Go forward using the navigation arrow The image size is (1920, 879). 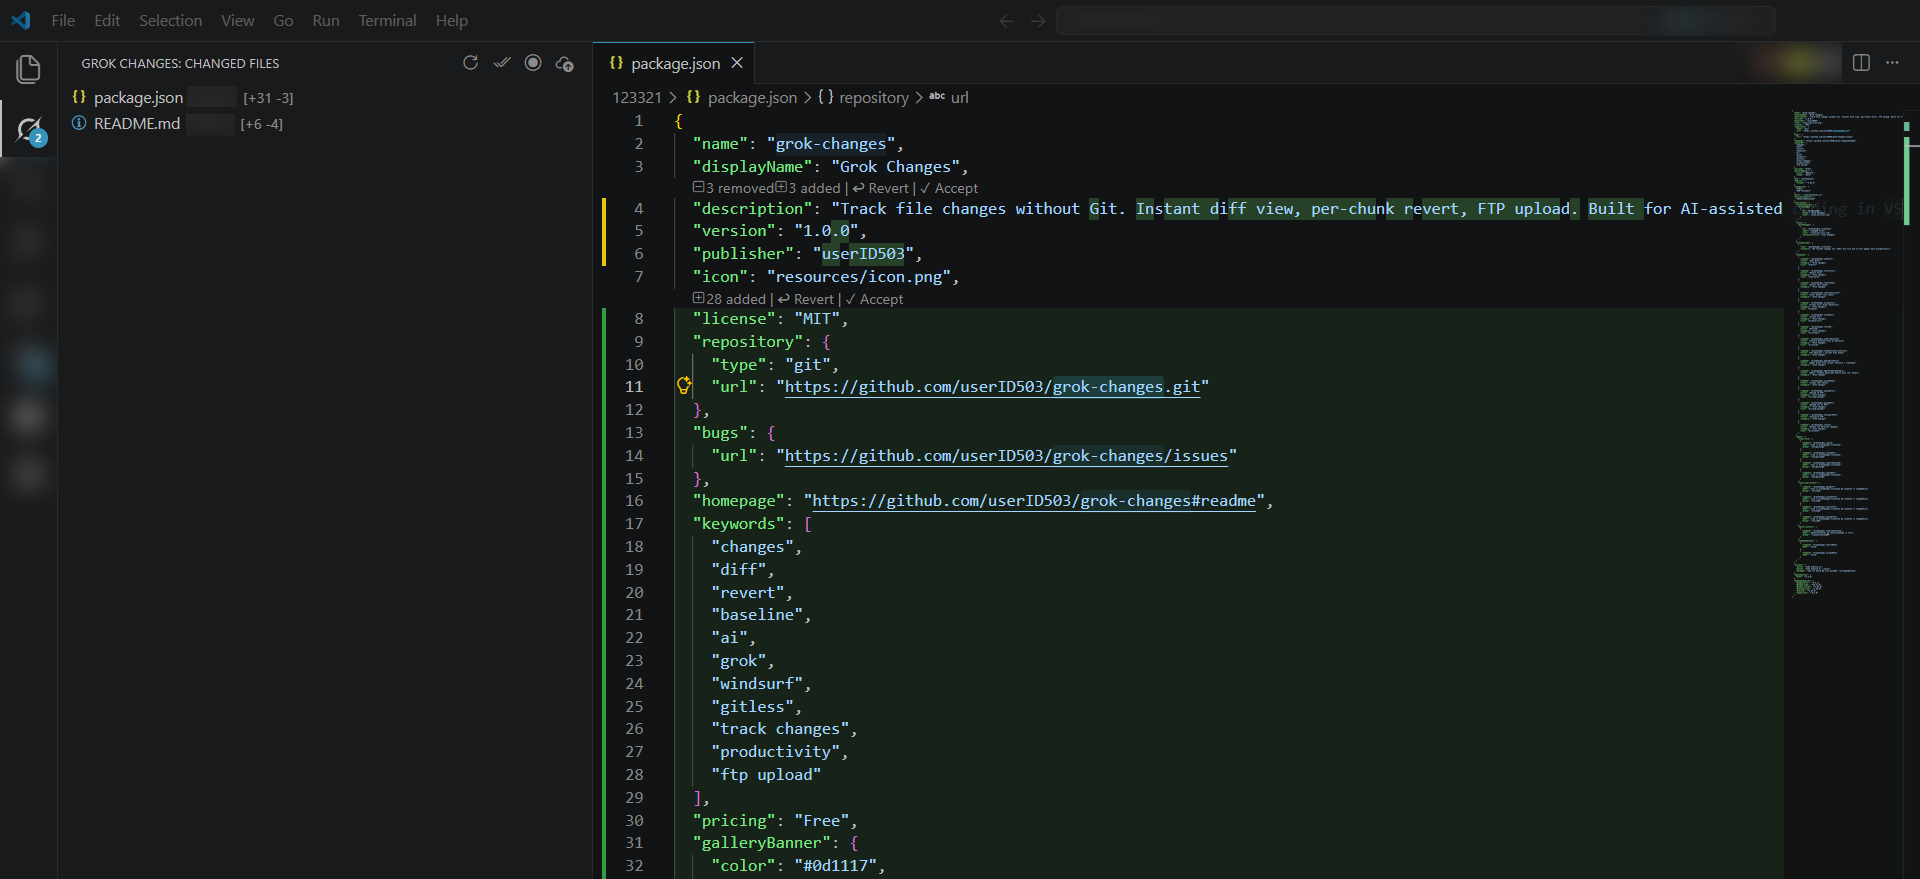(1038, 21)
